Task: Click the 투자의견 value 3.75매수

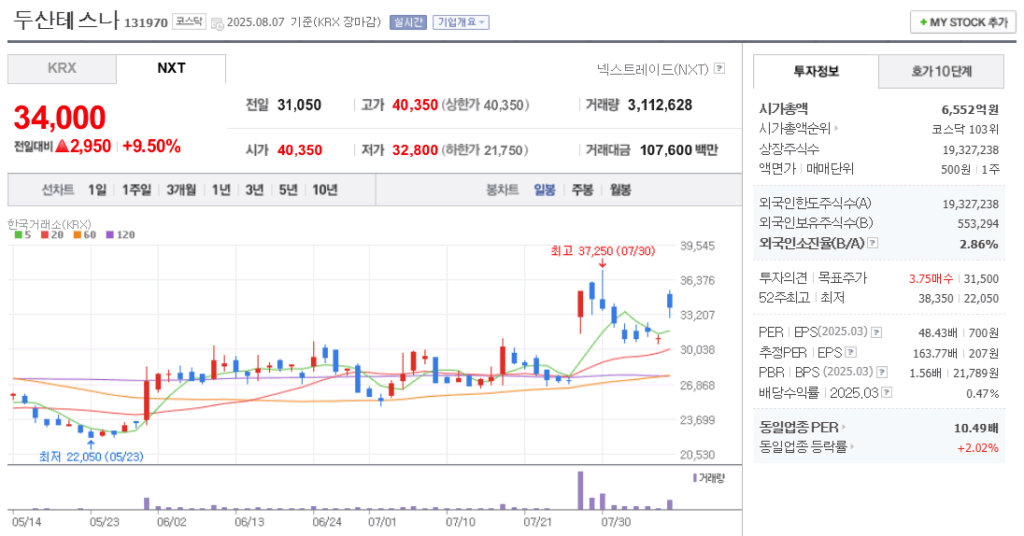Action: click(x=931, y=279)
